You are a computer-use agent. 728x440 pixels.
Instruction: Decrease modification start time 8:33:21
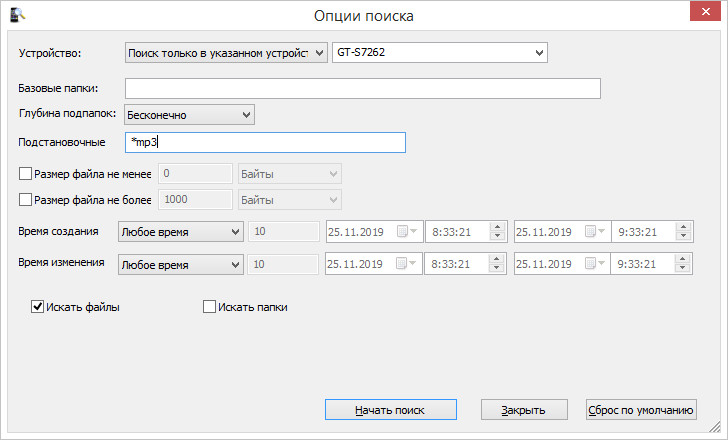tap(496, 268)
